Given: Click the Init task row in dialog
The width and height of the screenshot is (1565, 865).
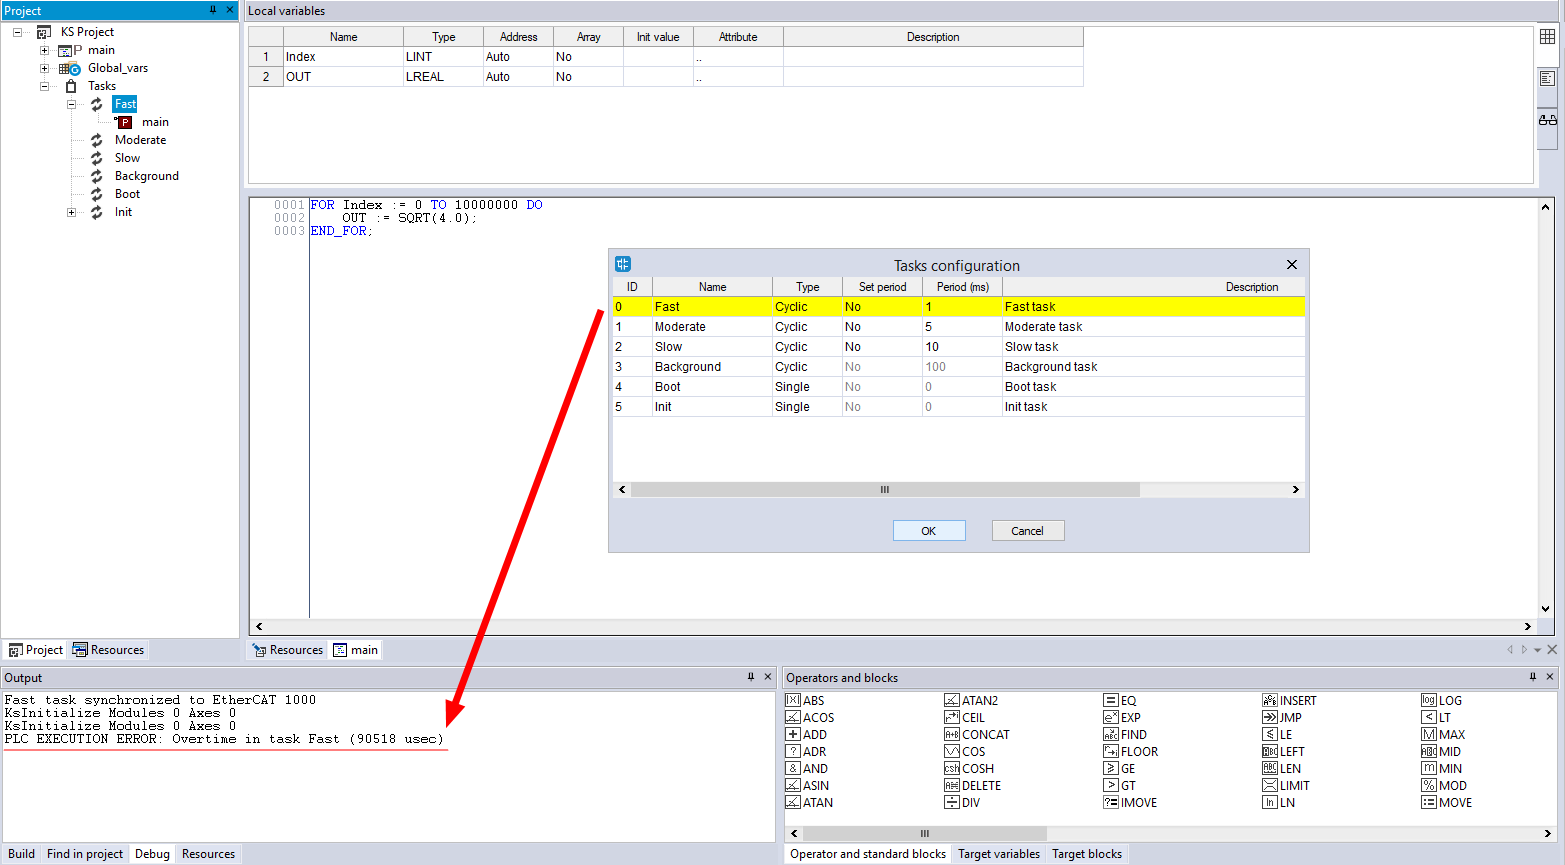Looking at the screenshot, I should coord(959,407).
